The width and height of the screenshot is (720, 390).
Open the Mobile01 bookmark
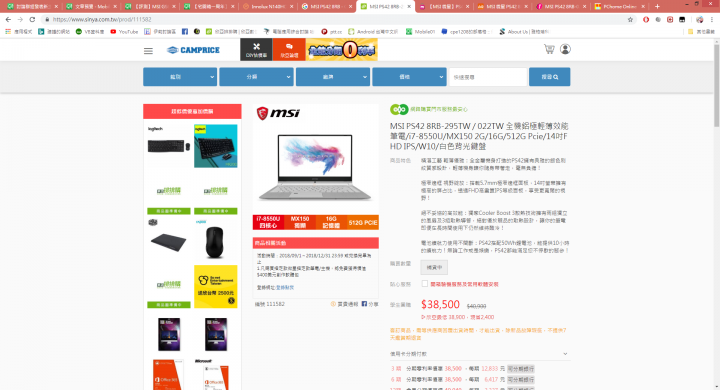[x=420, y=32]
